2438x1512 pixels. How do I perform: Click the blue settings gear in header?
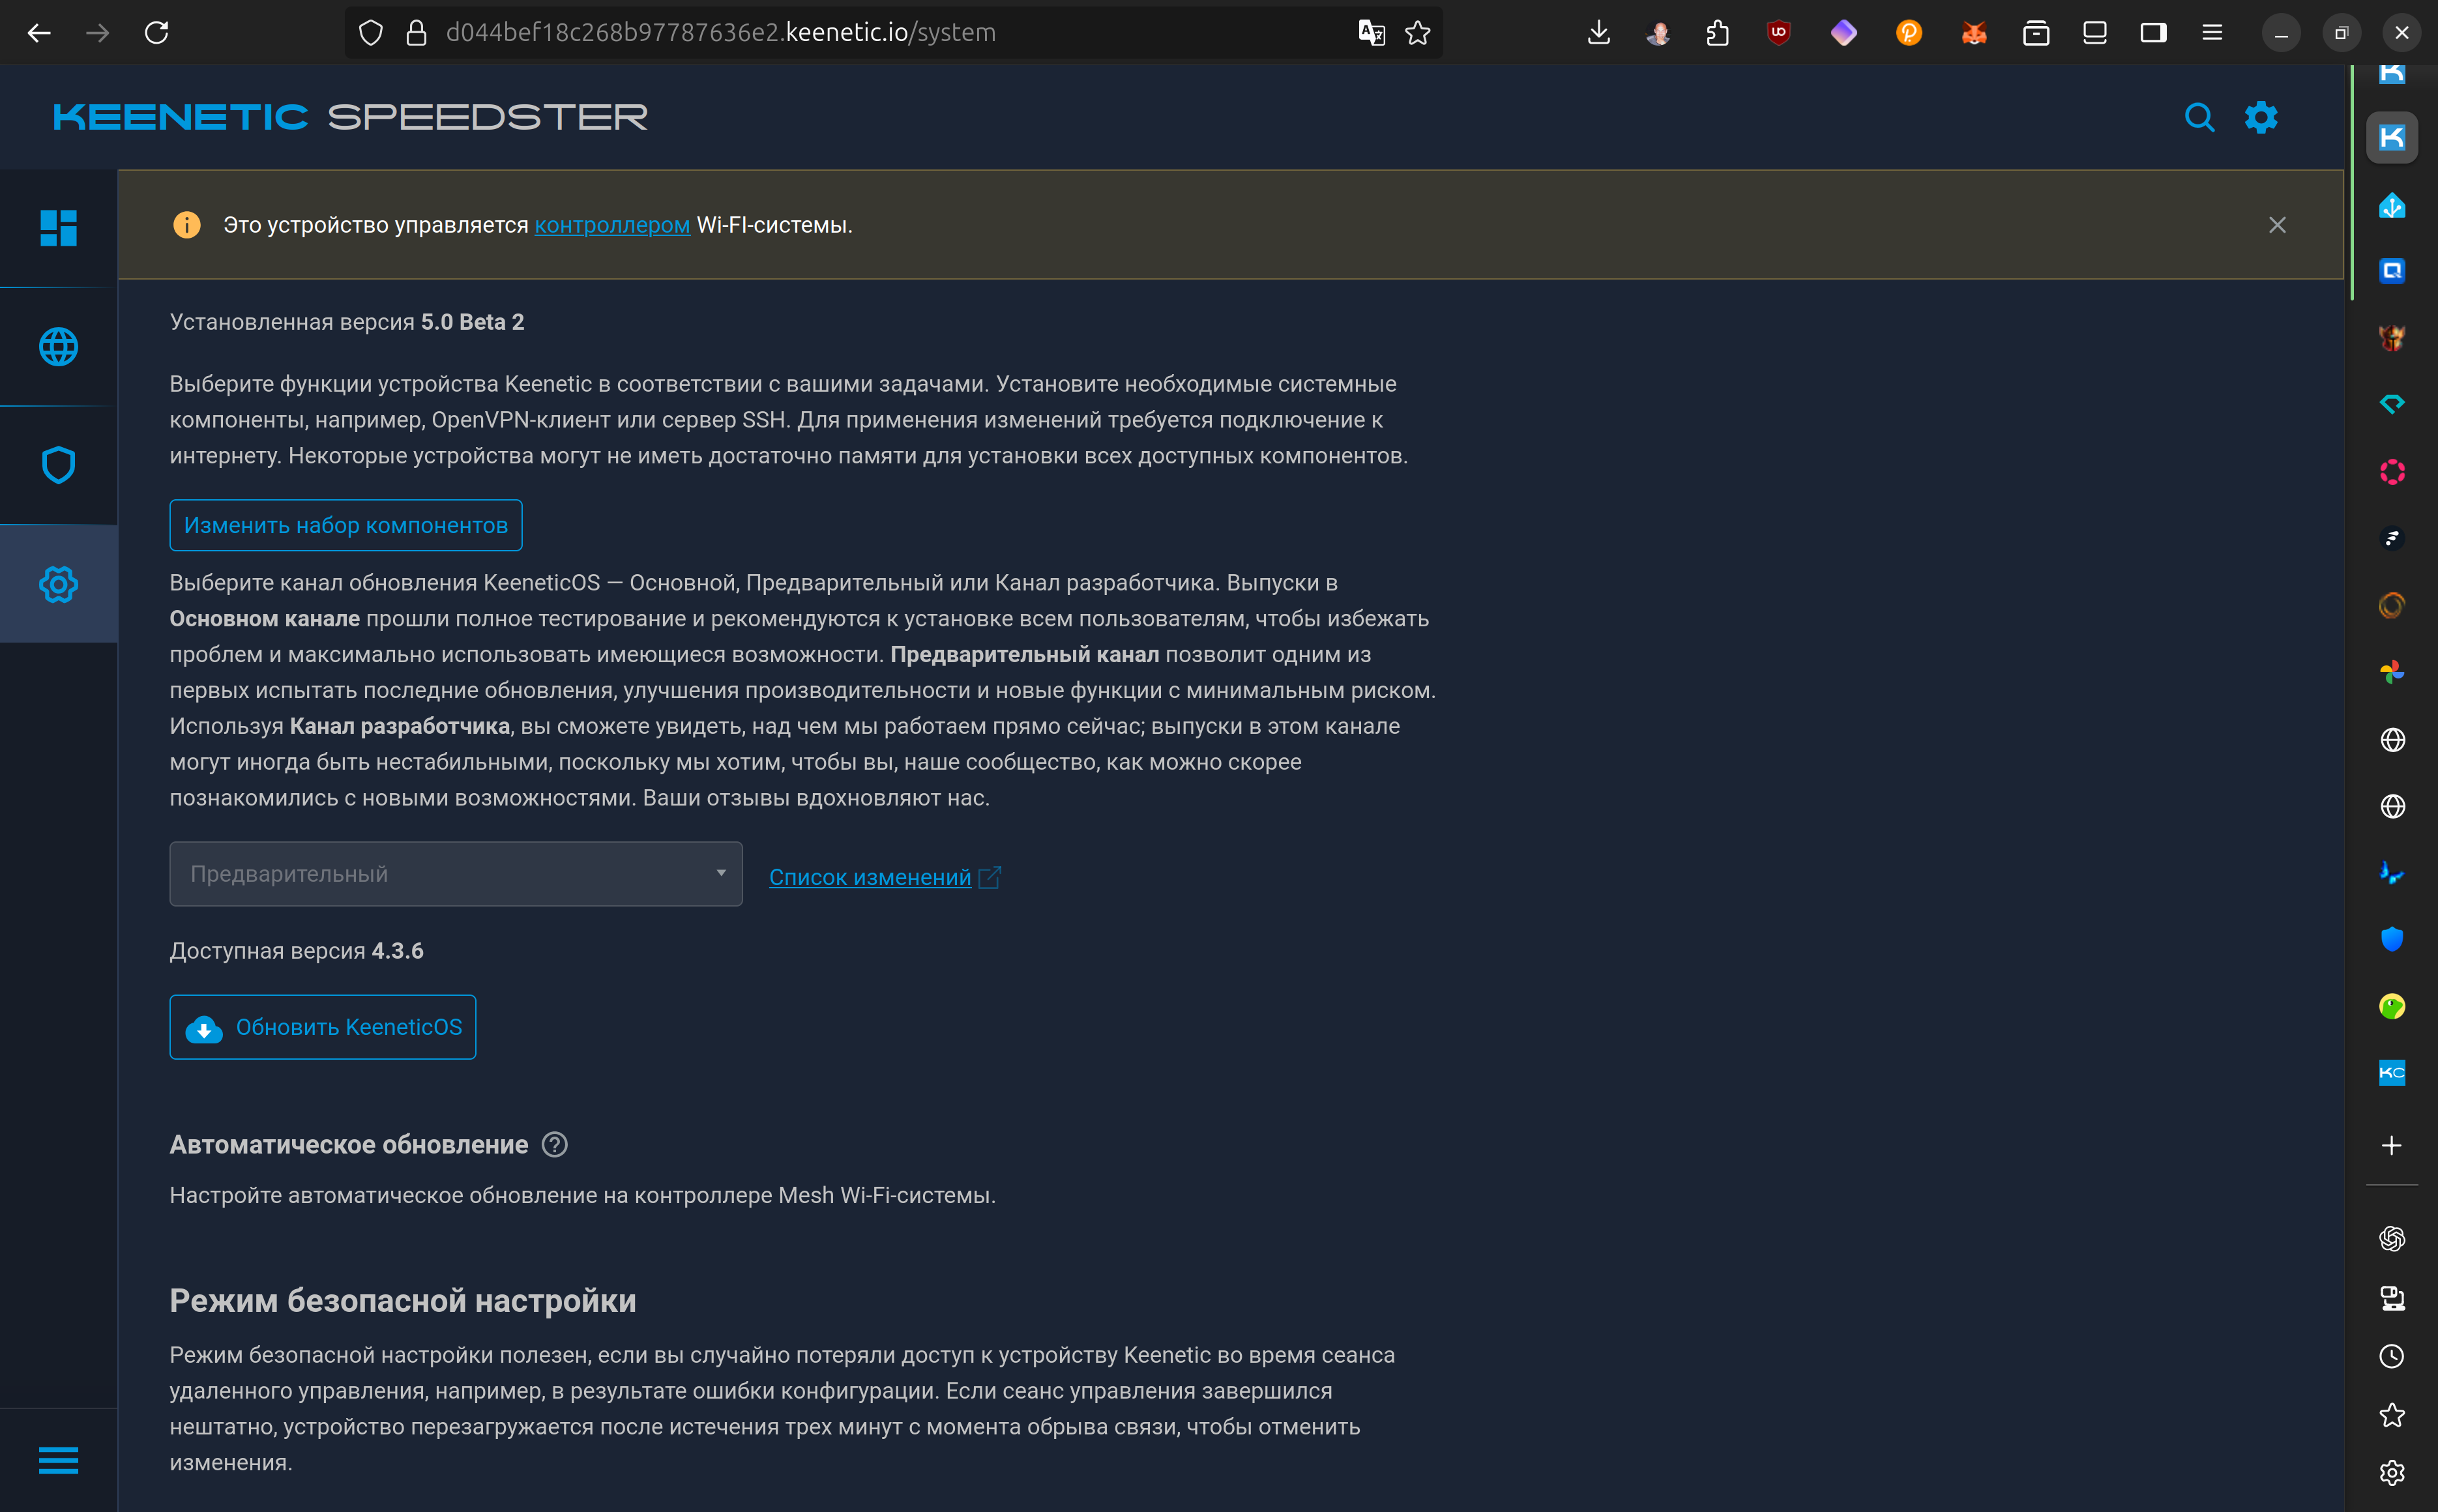click(x=2261, y=118)
